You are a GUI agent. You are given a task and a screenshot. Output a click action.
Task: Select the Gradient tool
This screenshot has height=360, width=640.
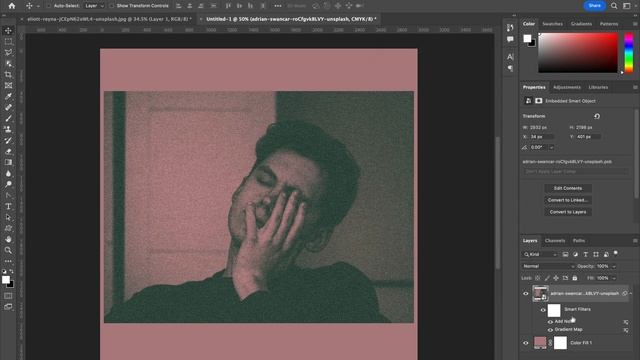[8, 162]
